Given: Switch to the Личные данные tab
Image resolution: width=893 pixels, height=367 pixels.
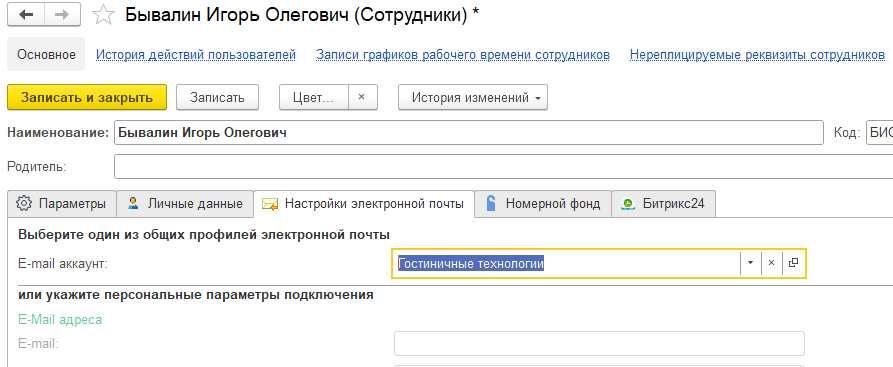Looking at the screenshot, I should [x=185, y=204].
